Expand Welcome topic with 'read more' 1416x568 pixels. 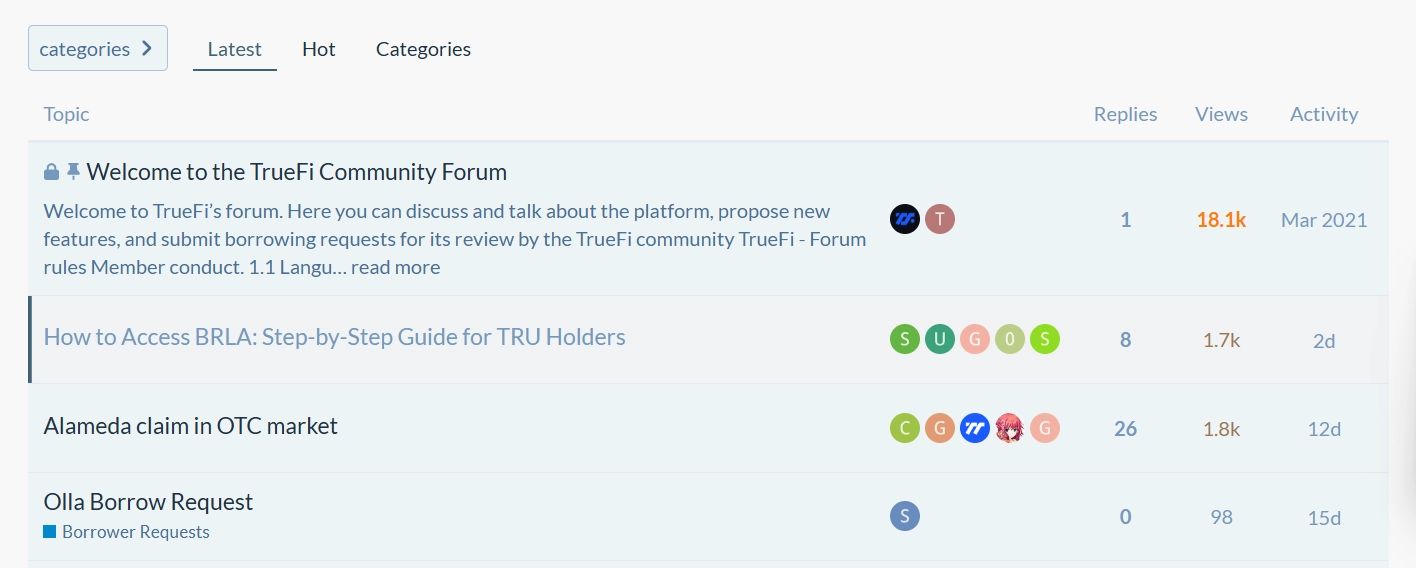[x=395, y=267]
